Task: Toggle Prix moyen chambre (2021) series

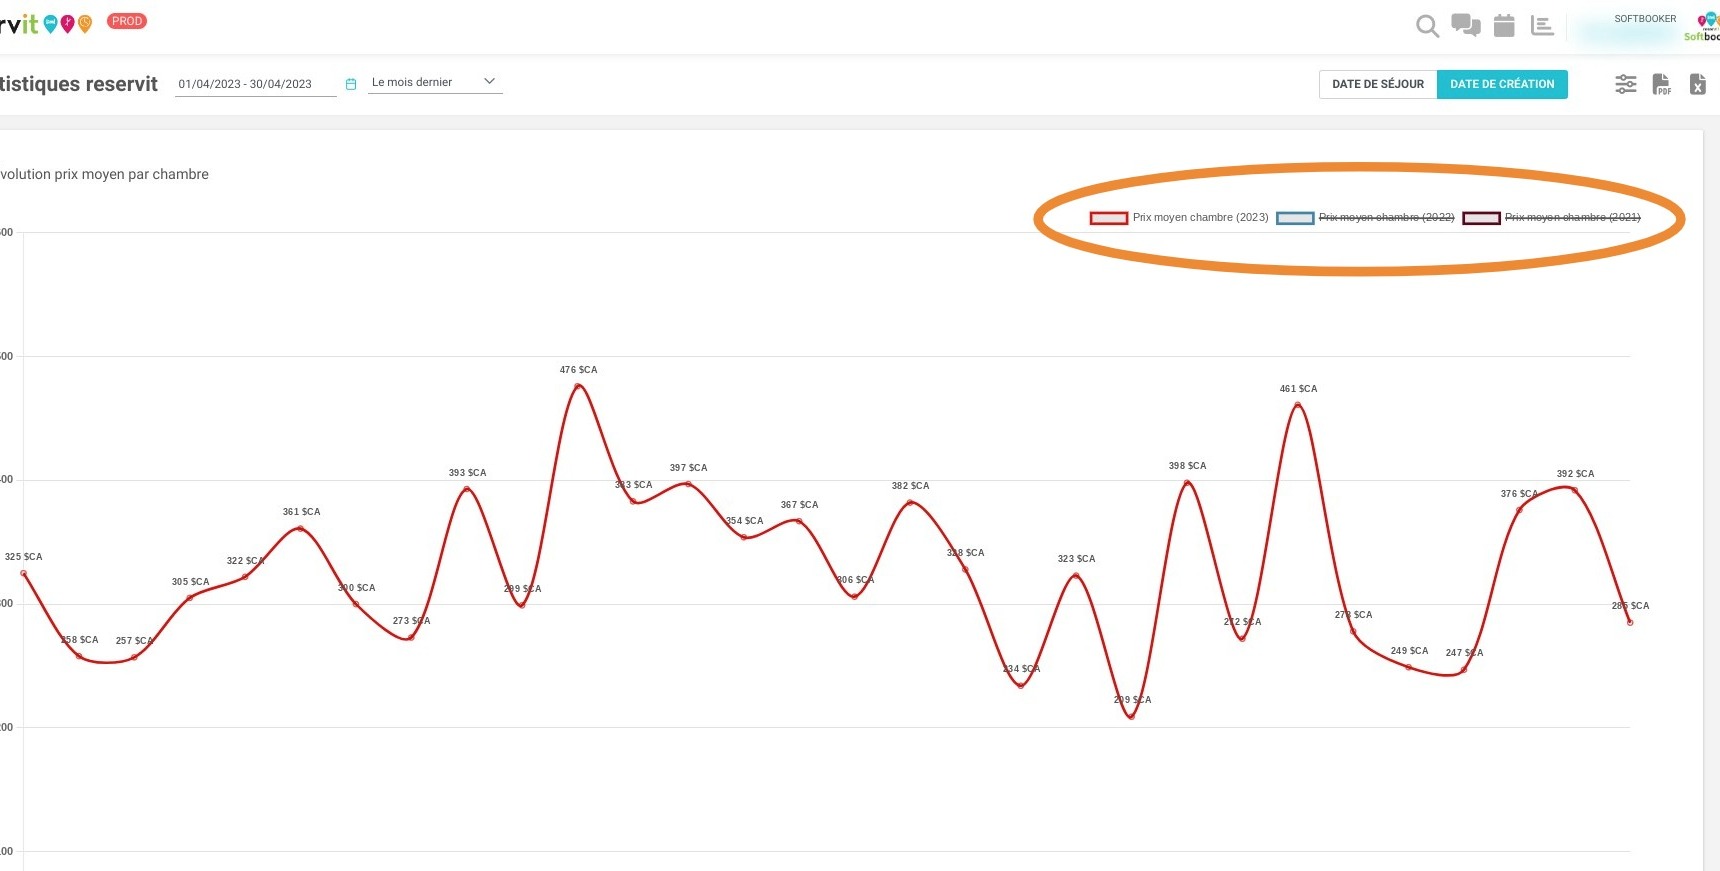Action: pos(1551,217)
